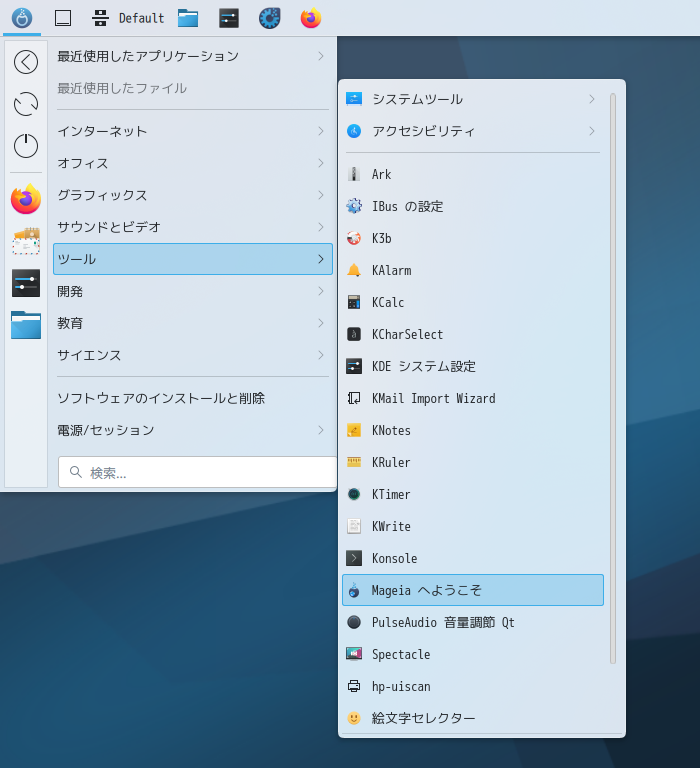Open the オフィス category

pos(193,163)
